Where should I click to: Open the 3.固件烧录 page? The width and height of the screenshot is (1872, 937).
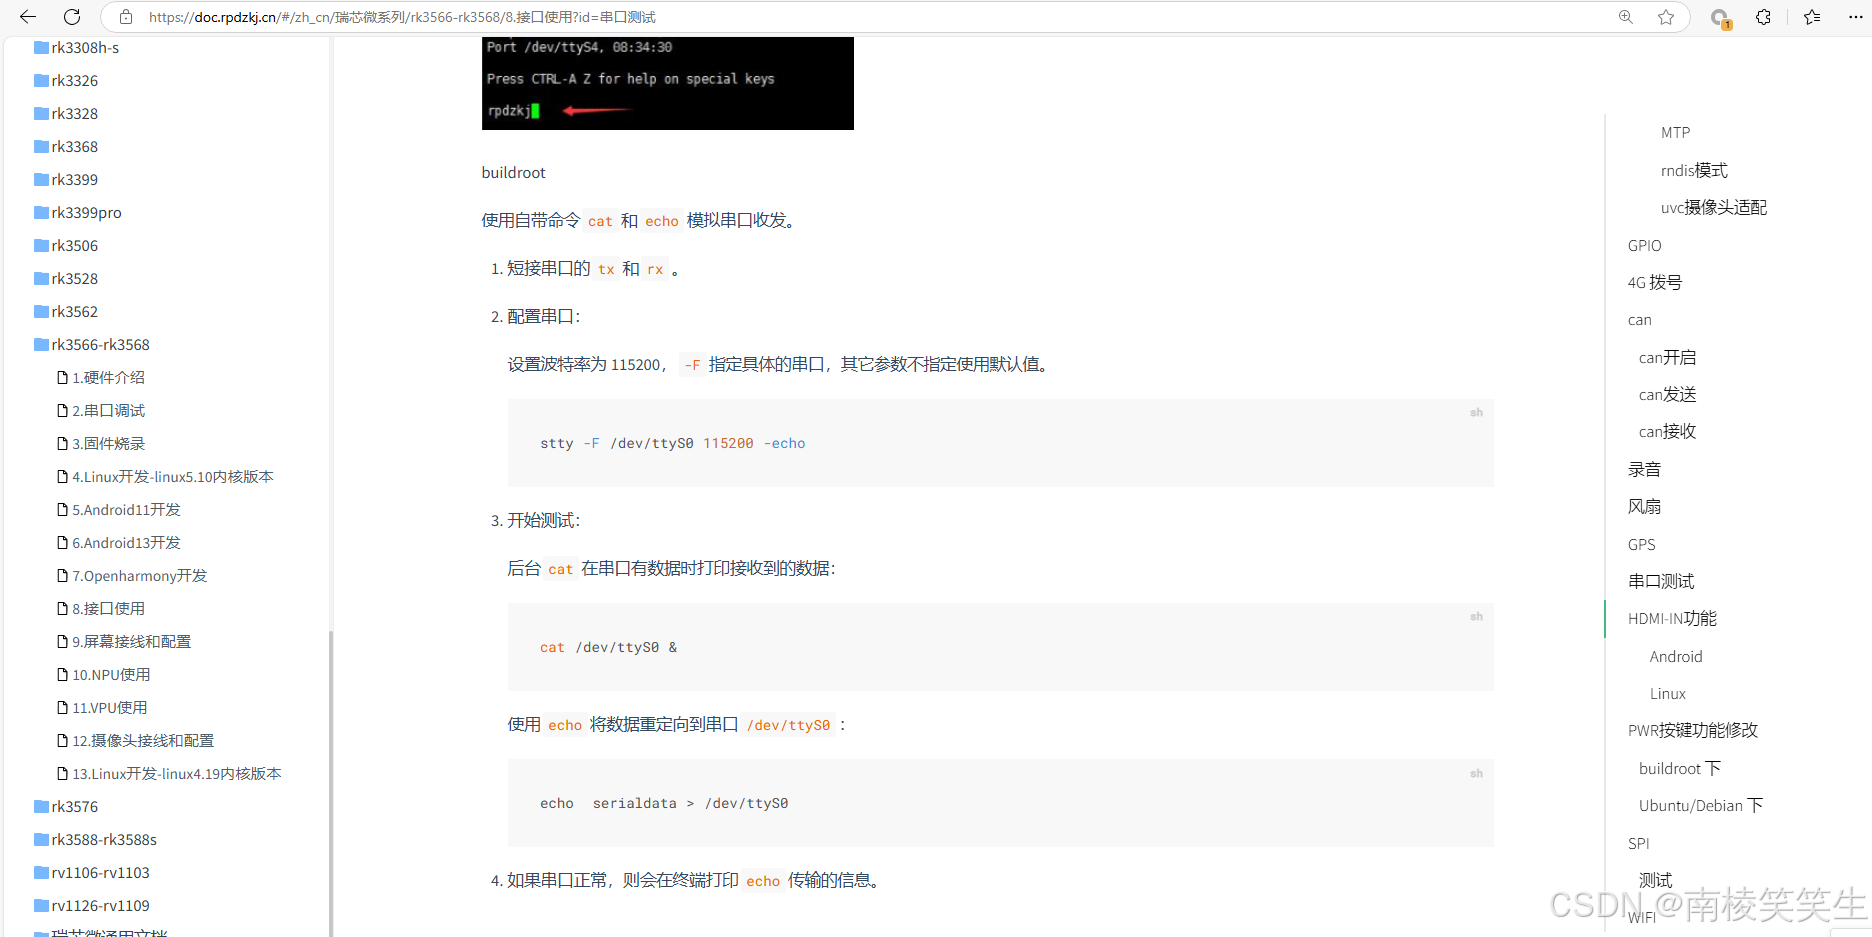[x=101, y=443]
